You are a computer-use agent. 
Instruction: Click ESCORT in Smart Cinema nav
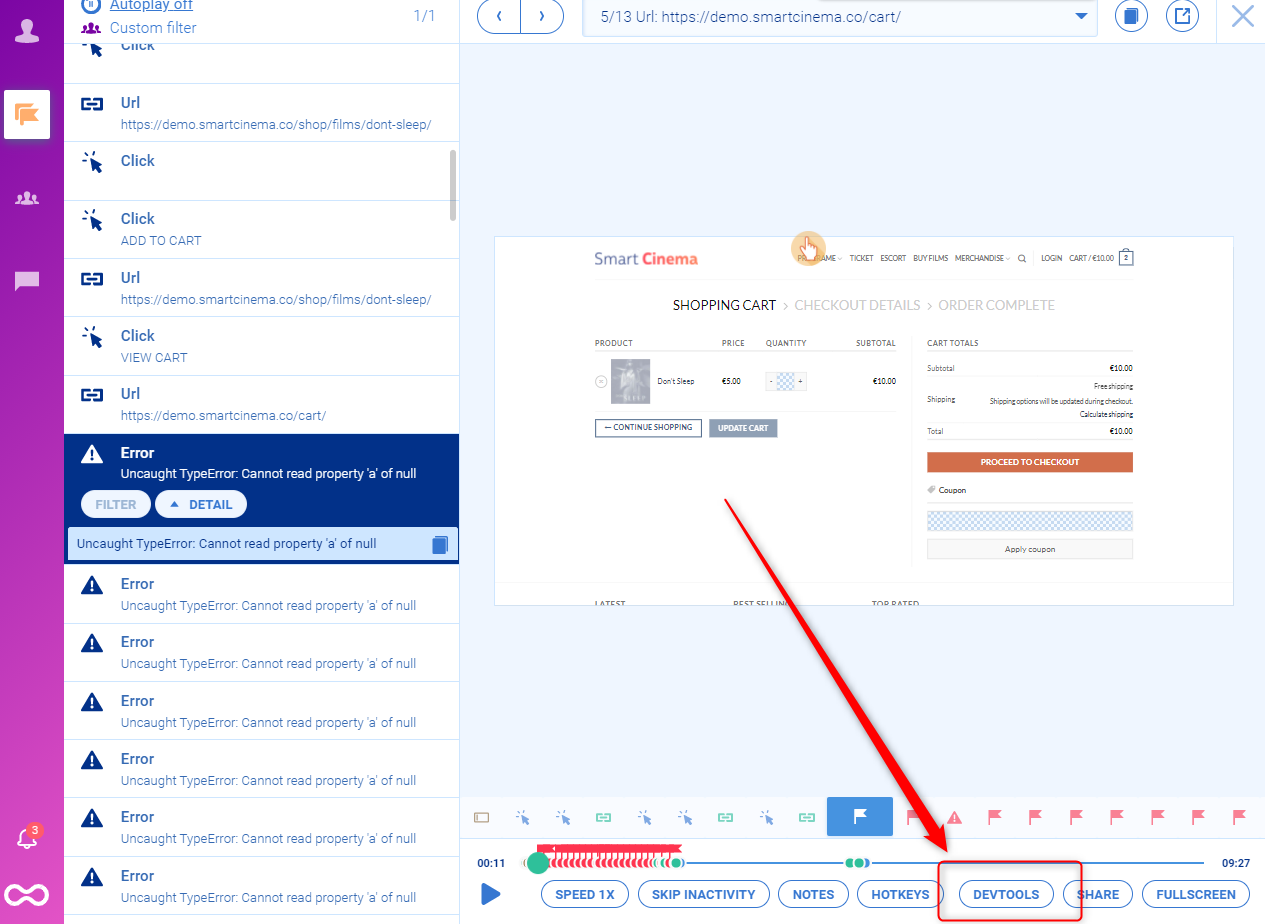pyautogui.click(x=893, y=258)
